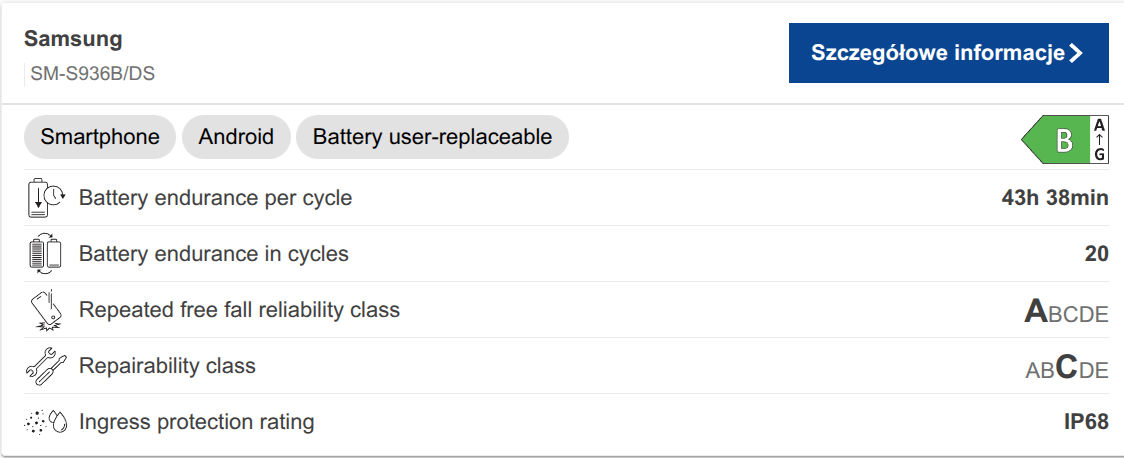1124x458 pixels.
Task: Click the SM-S936B/DS model identifier
Action: tap(92, 73)
